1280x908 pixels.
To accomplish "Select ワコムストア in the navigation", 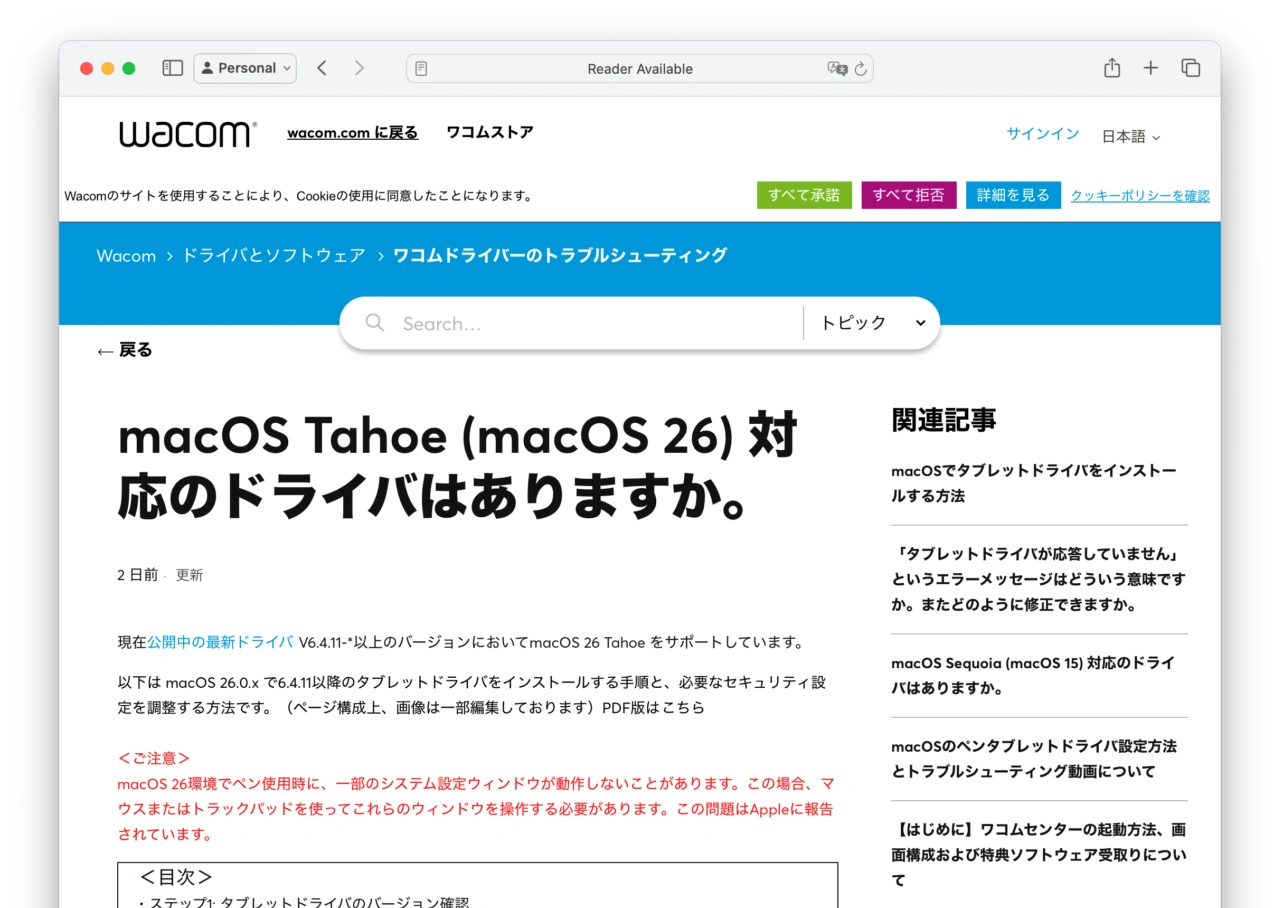I will point(489,132).
